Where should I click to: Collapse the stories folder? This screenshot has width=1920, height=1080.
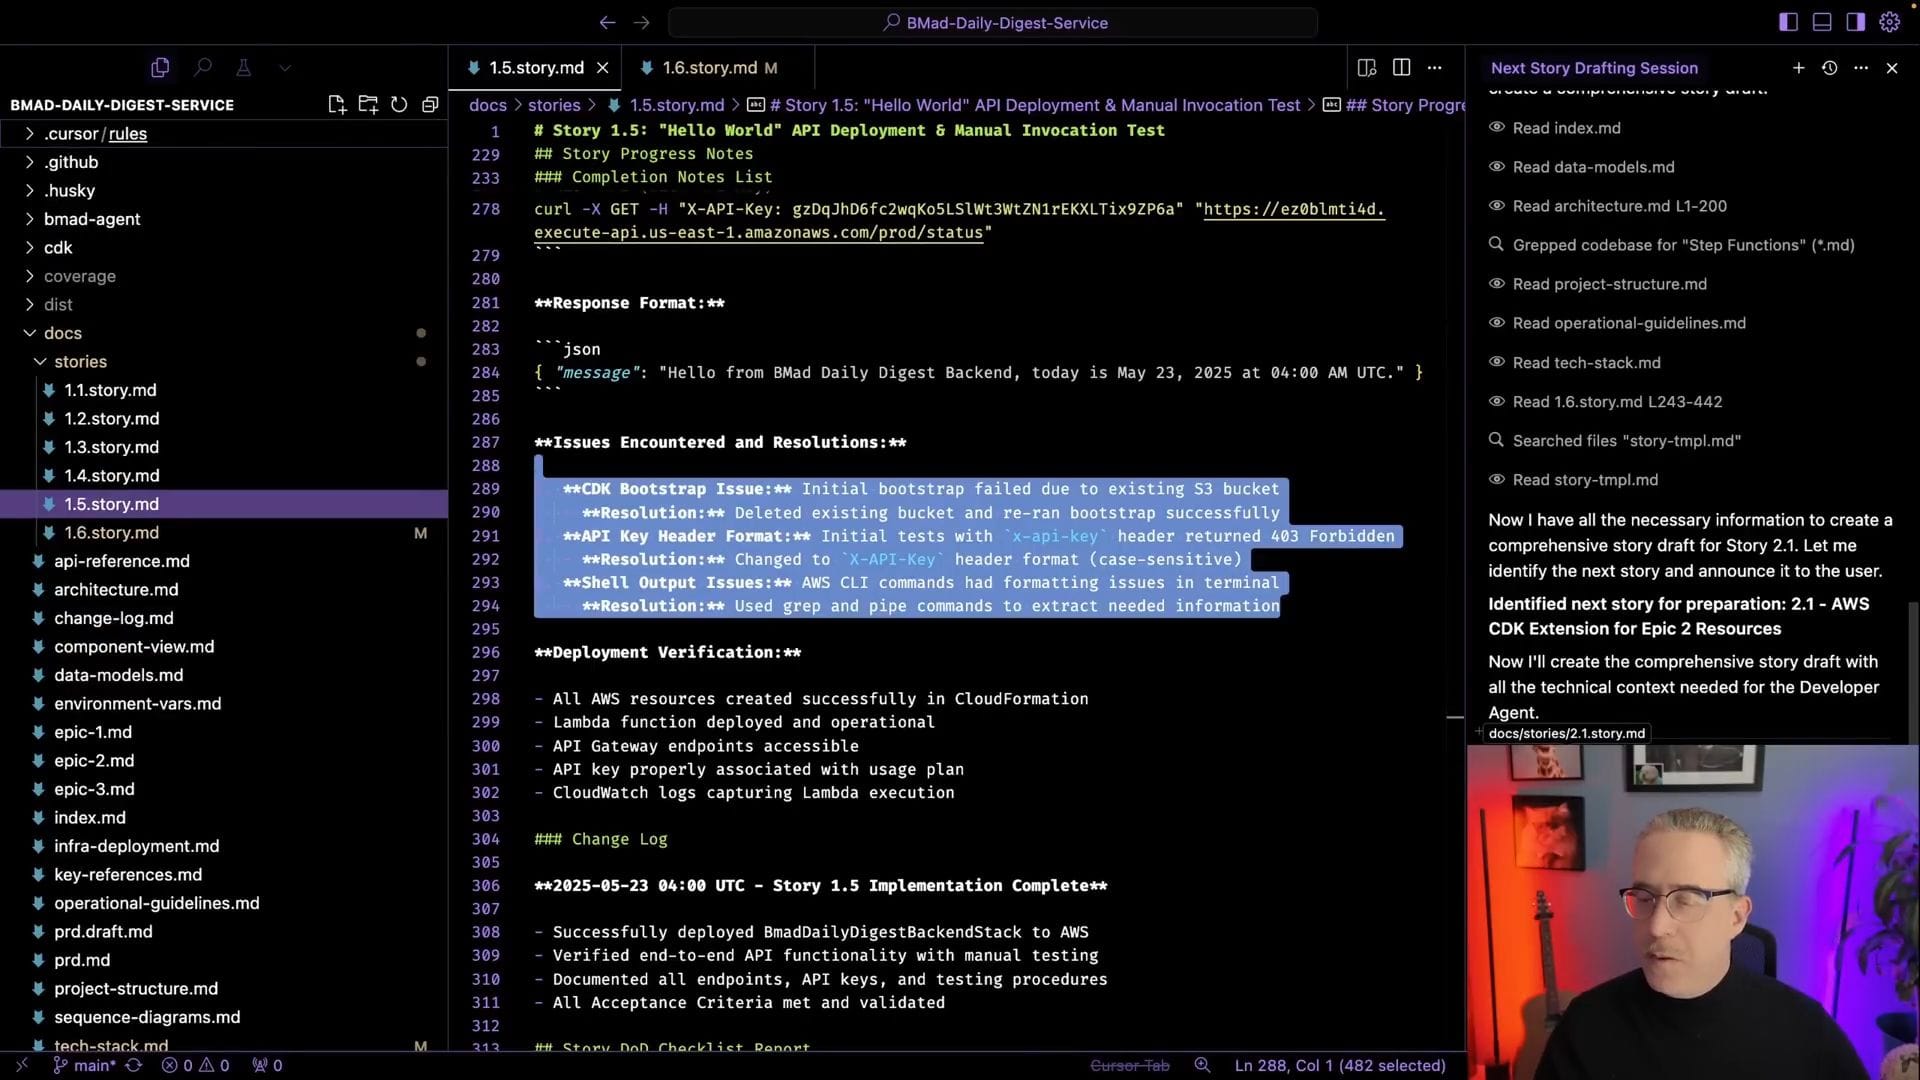coord(80,362)
